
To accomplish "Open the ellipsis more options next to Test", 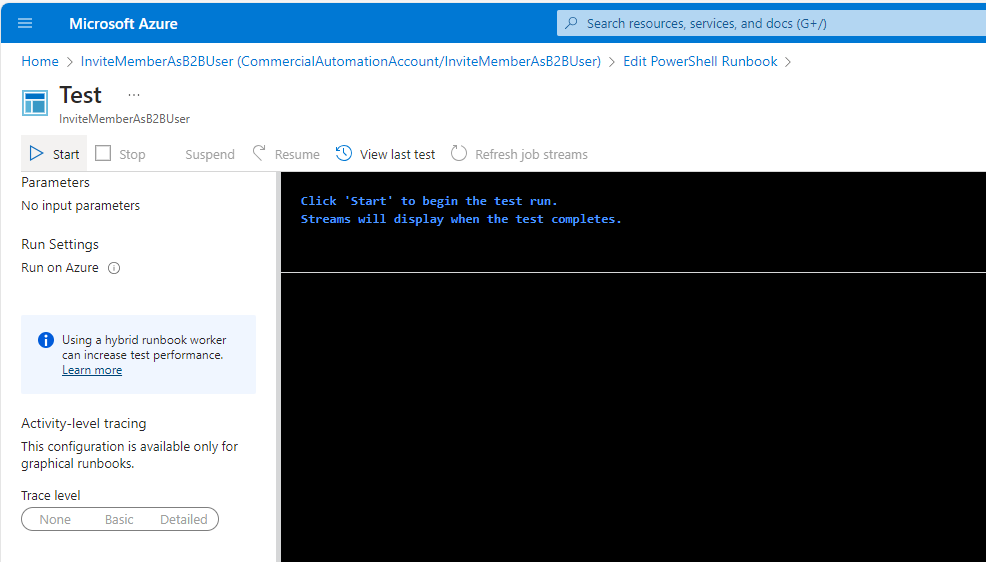I will point(134,95).
